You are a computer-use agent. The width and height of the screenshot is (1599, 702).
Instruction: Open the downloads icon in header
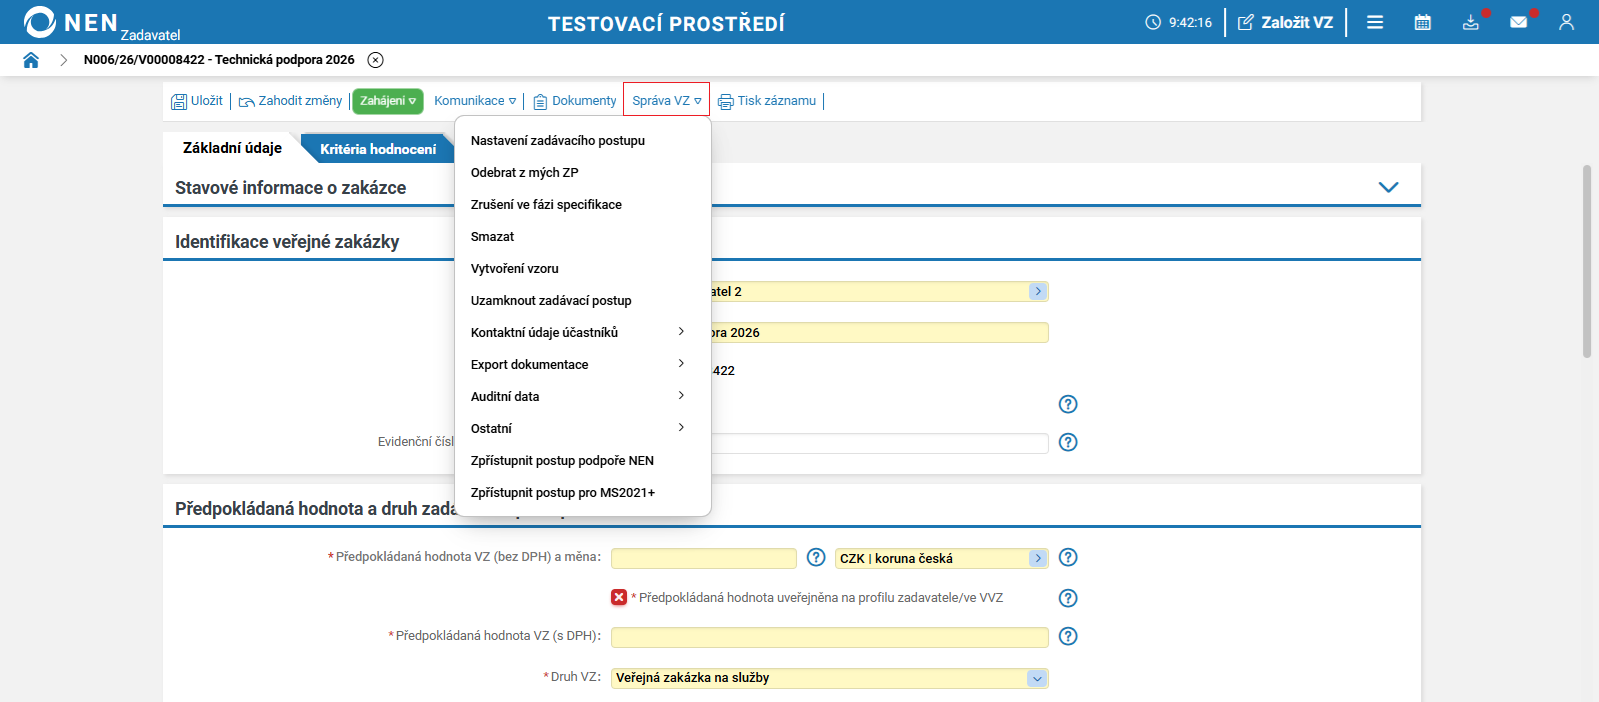(1471, 22)
